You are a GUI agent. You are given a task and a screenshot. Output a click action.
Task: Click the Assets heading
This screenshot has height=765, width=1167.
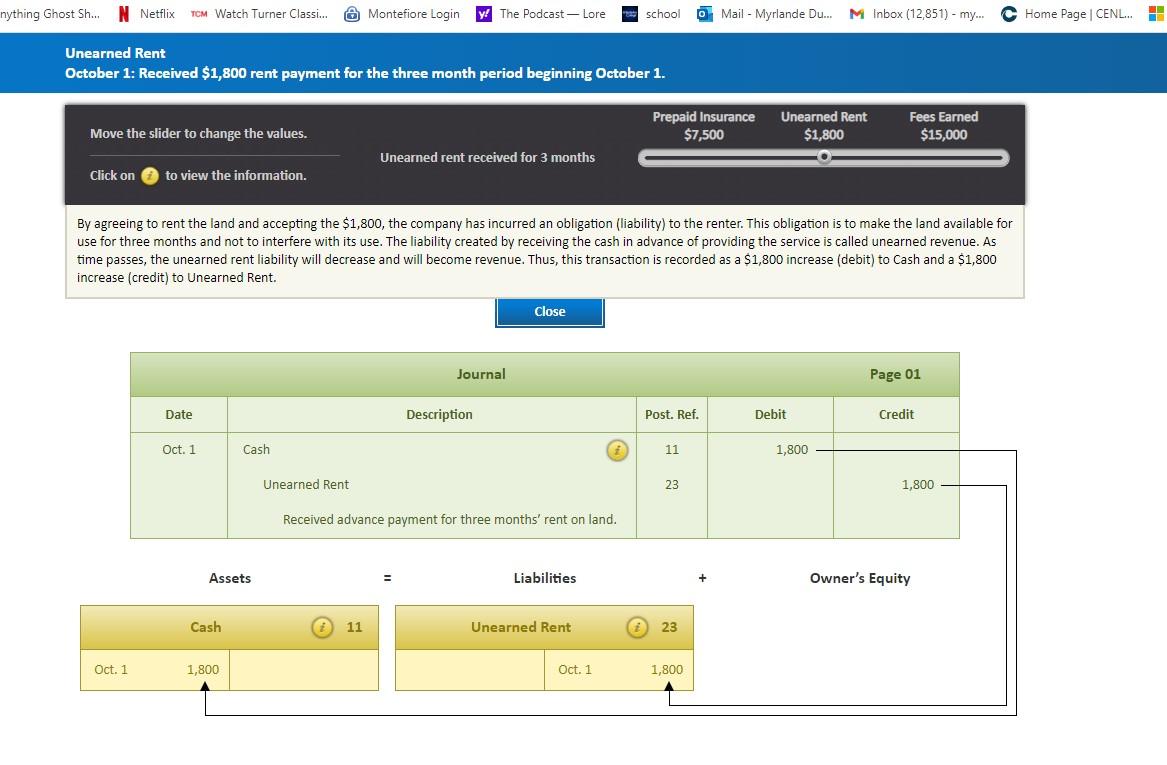(230, 578)
